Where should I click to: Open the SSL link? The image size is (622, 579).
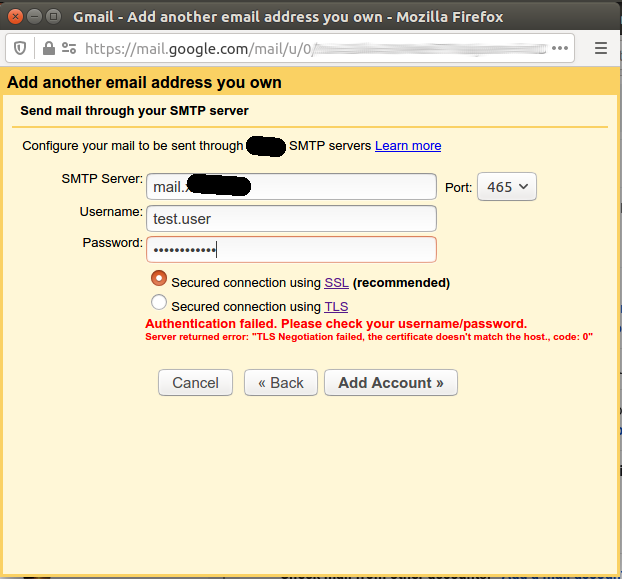click(336, 283)
